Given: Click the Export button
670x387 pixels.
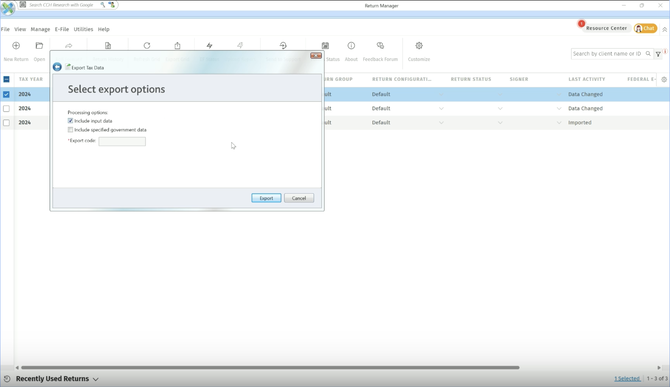Looking at the screenshot, I should coord(266,198).
